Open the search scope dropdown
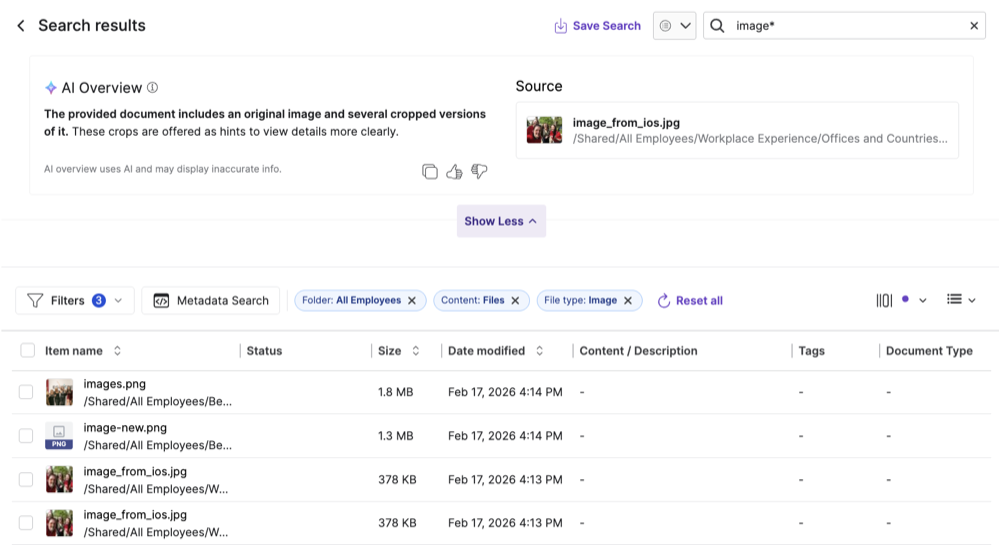Image resolution: width=999 pixels, height=545 pixels. pyautogui.click(x=674, y=26)
